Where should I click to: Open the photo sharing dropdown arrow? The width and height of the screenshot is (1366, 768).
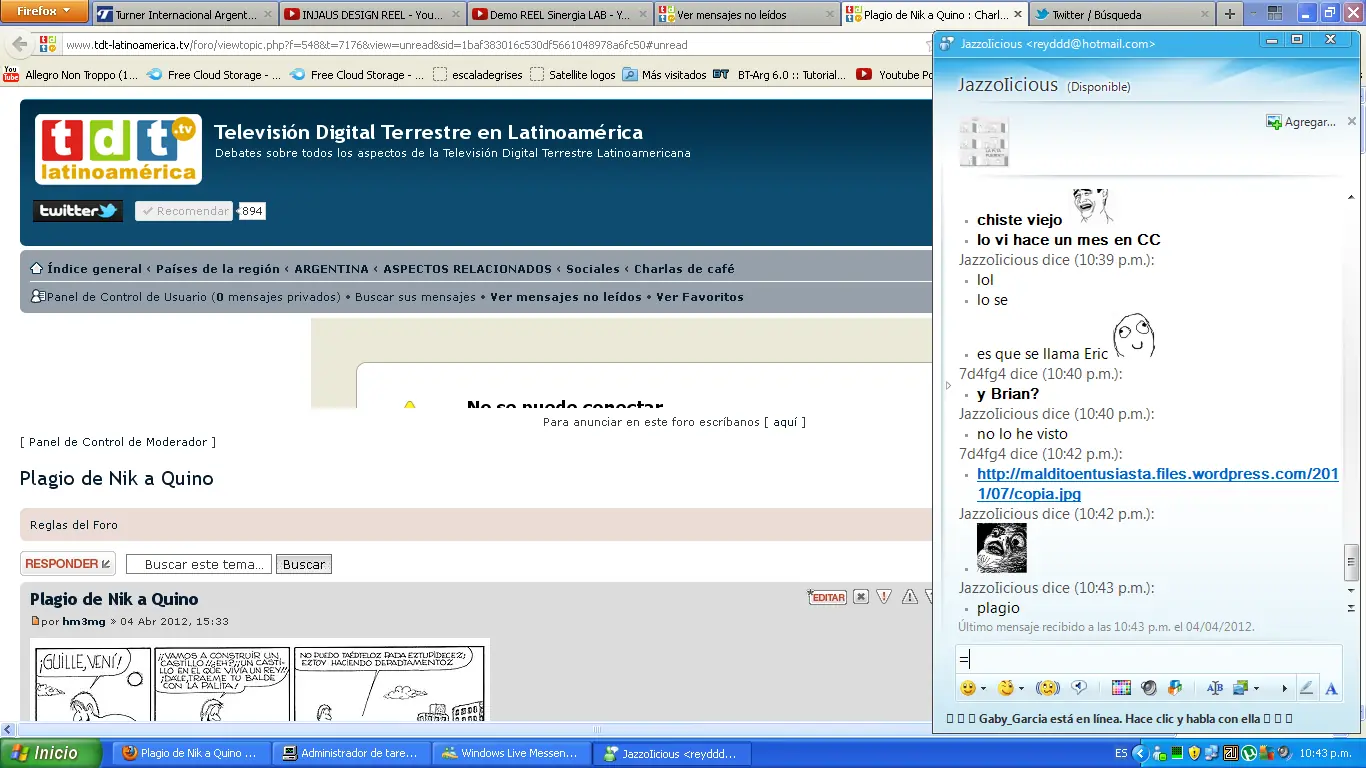pyautogui.click(x=1257, y=689)
